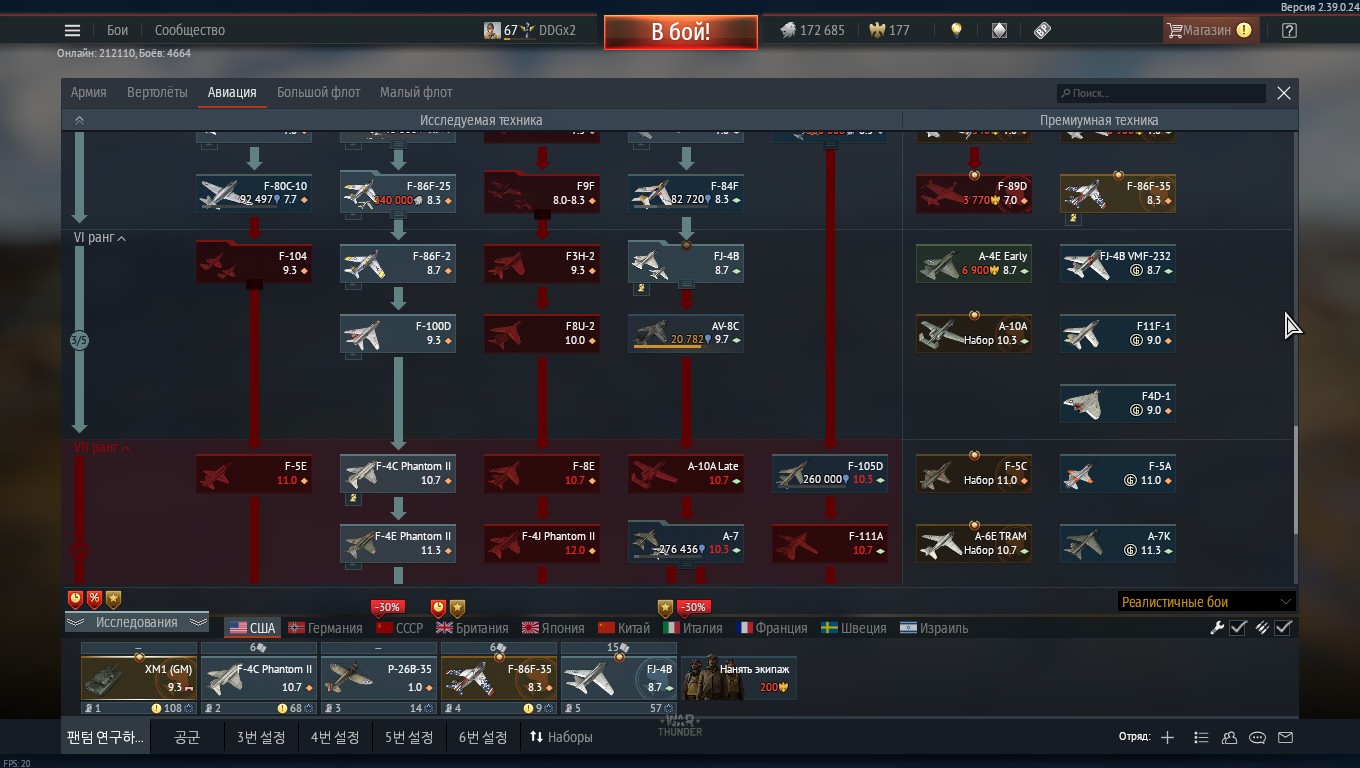Toggle the auto-repair wrench checkbox

[1238, 628]
